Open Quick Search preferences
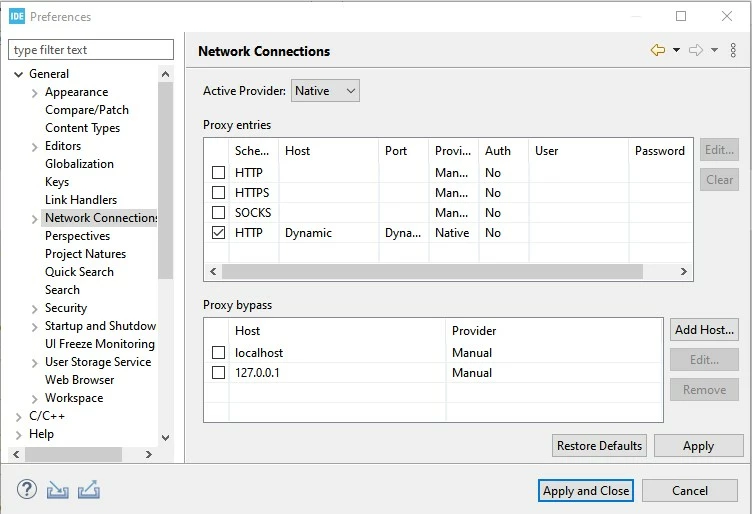752x514 pixels. coord(79,272)
